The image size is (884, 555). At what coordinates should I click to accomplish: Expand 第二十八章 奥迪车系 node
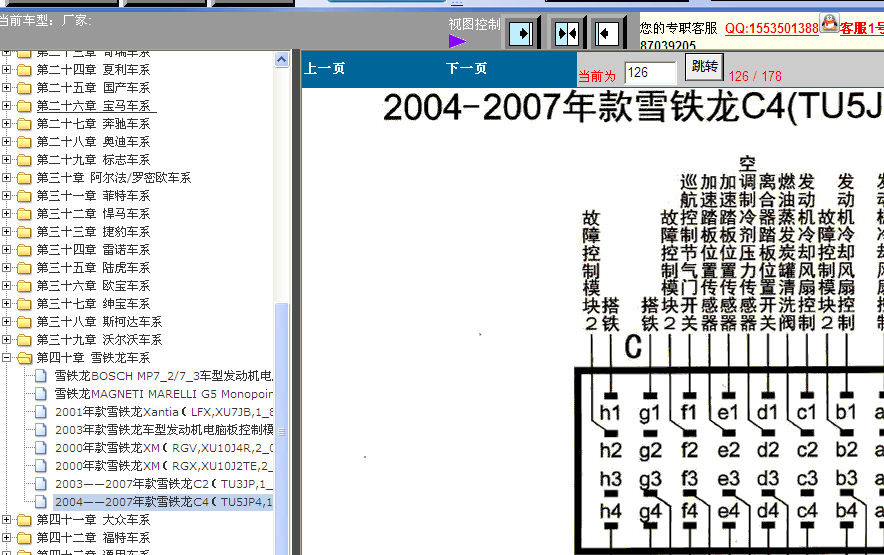[x=6, y=142]
